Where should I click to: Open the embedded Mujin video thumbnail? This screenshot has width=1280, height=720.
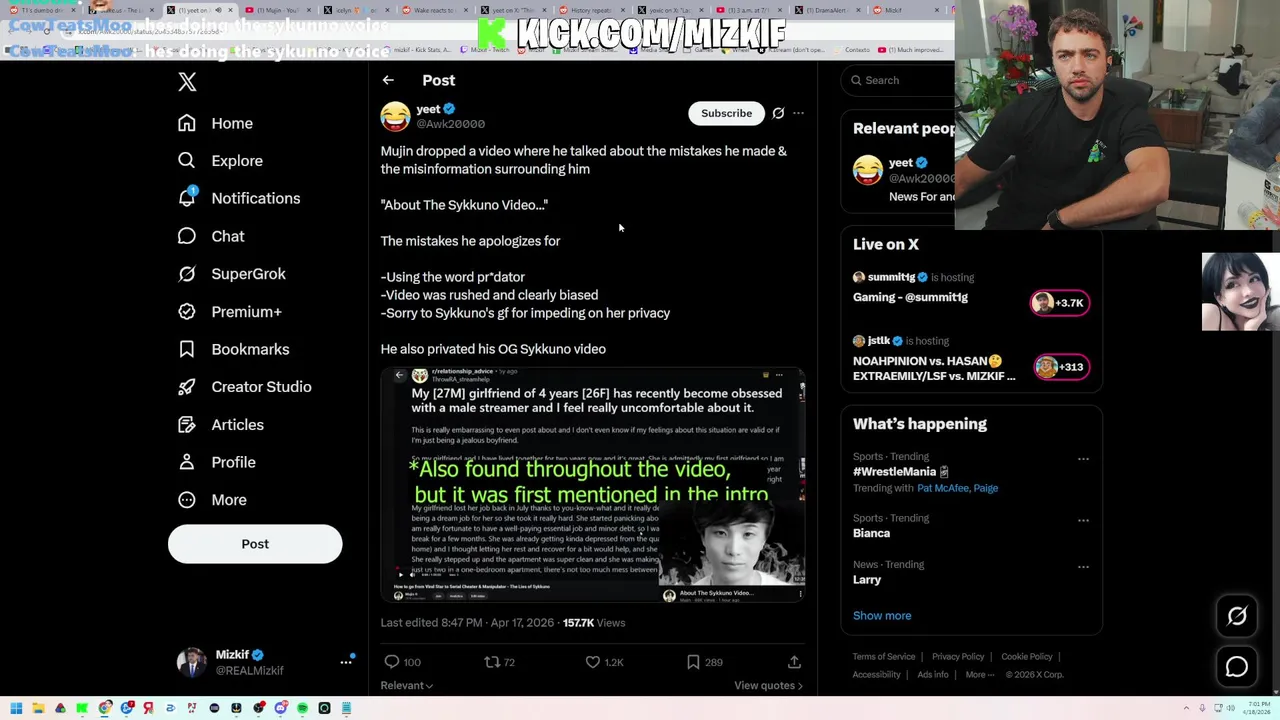click(593, 485)
